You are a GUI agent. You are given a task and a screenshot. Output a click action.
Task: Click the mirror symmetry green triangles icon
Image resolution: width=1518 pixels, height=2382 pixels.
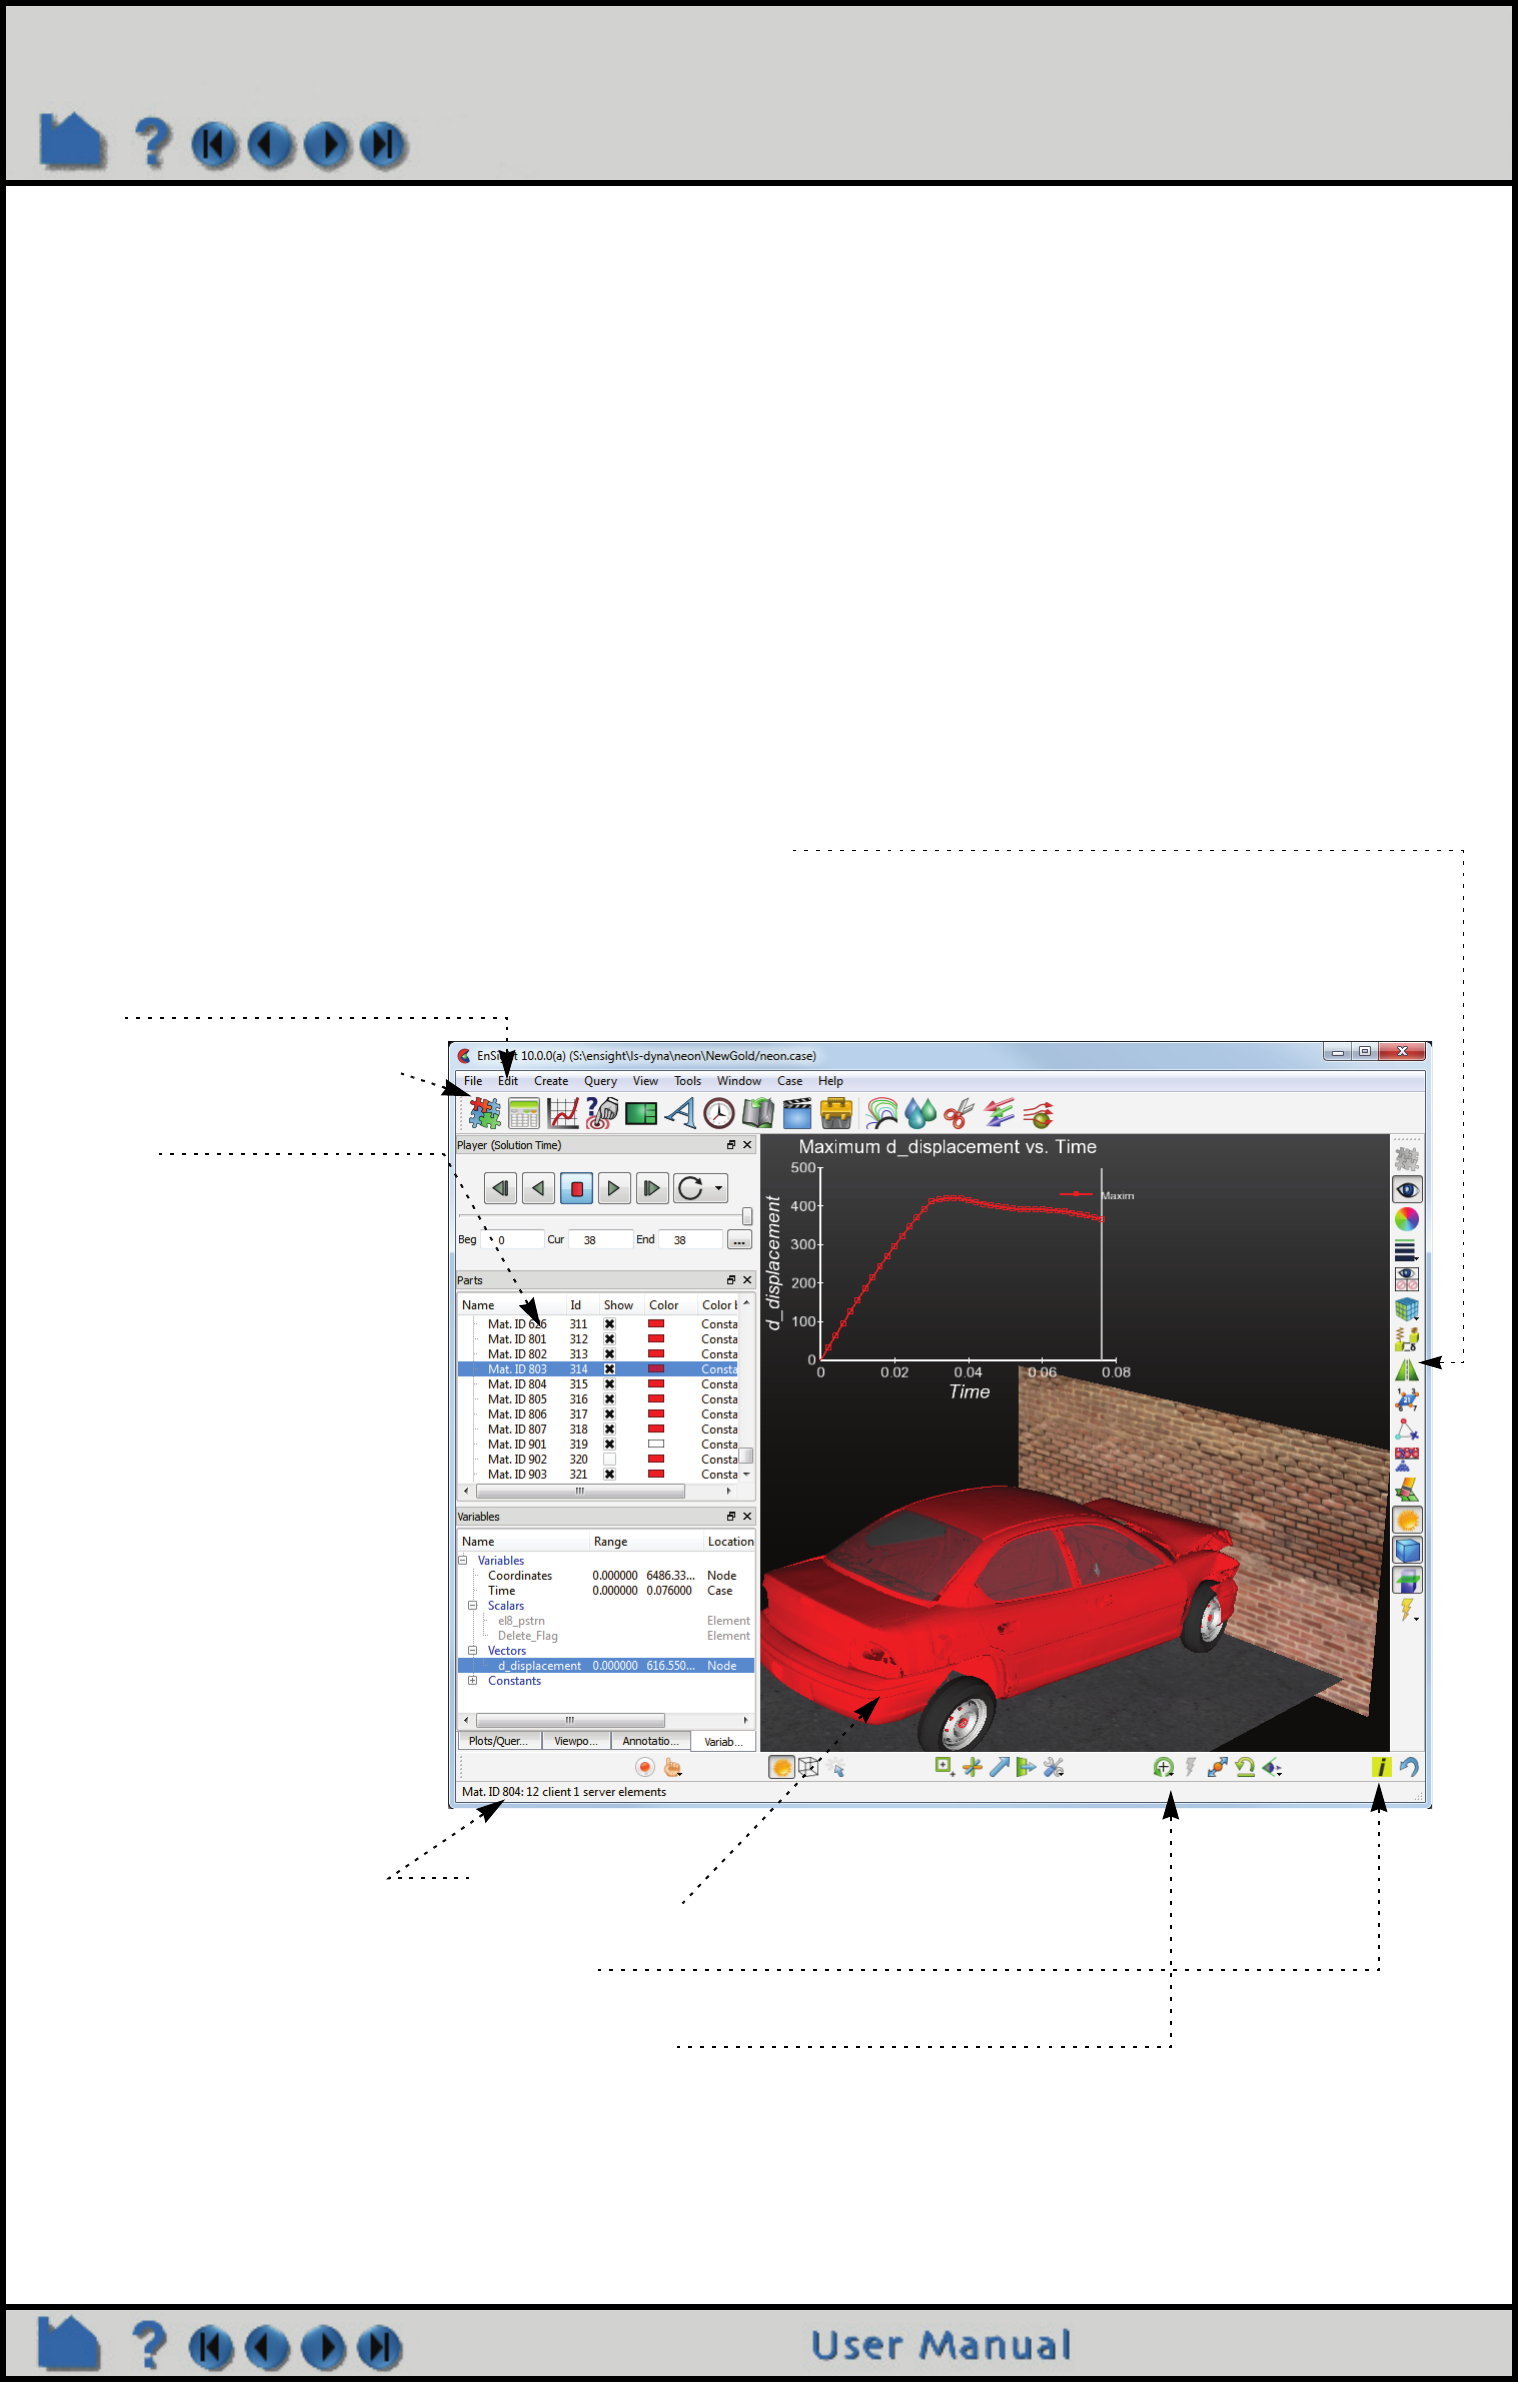[1407, 1369]
